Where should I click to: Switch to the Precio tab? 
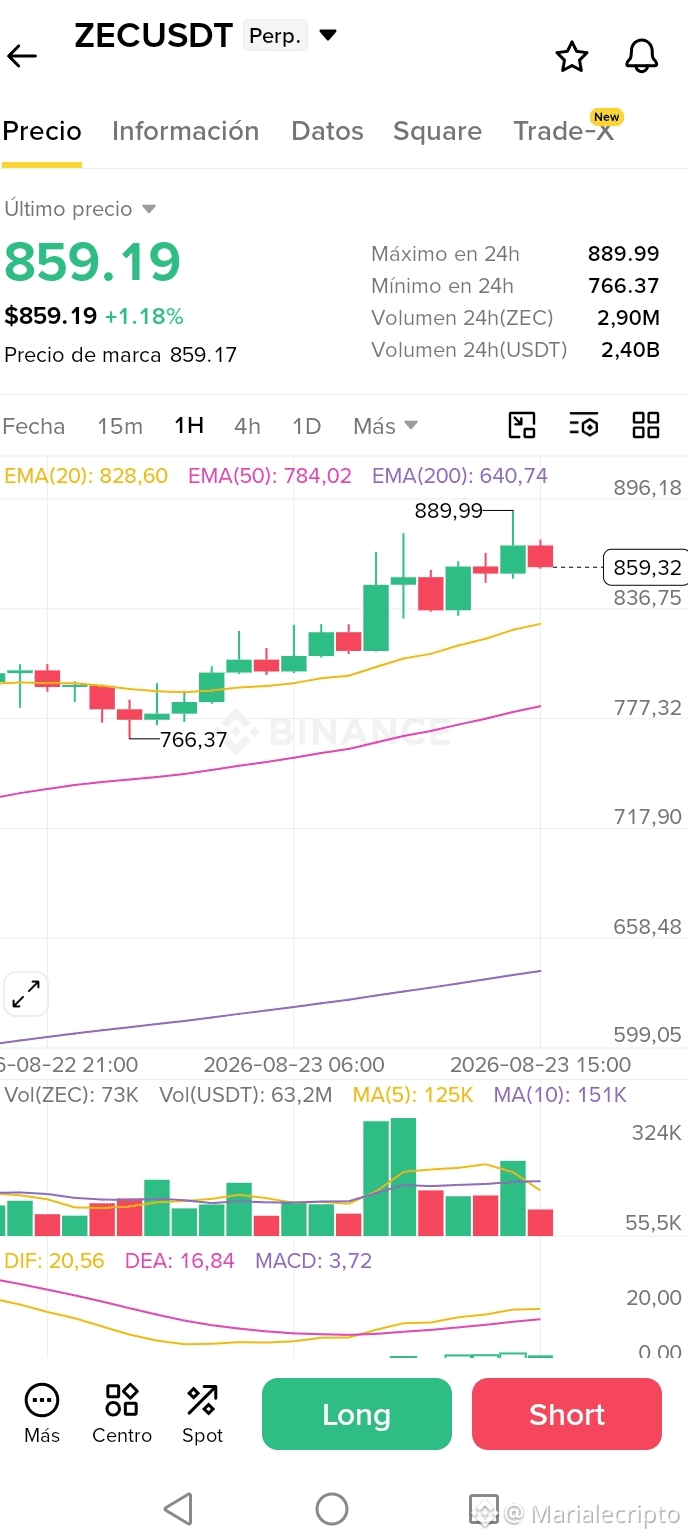click(42, 131)
